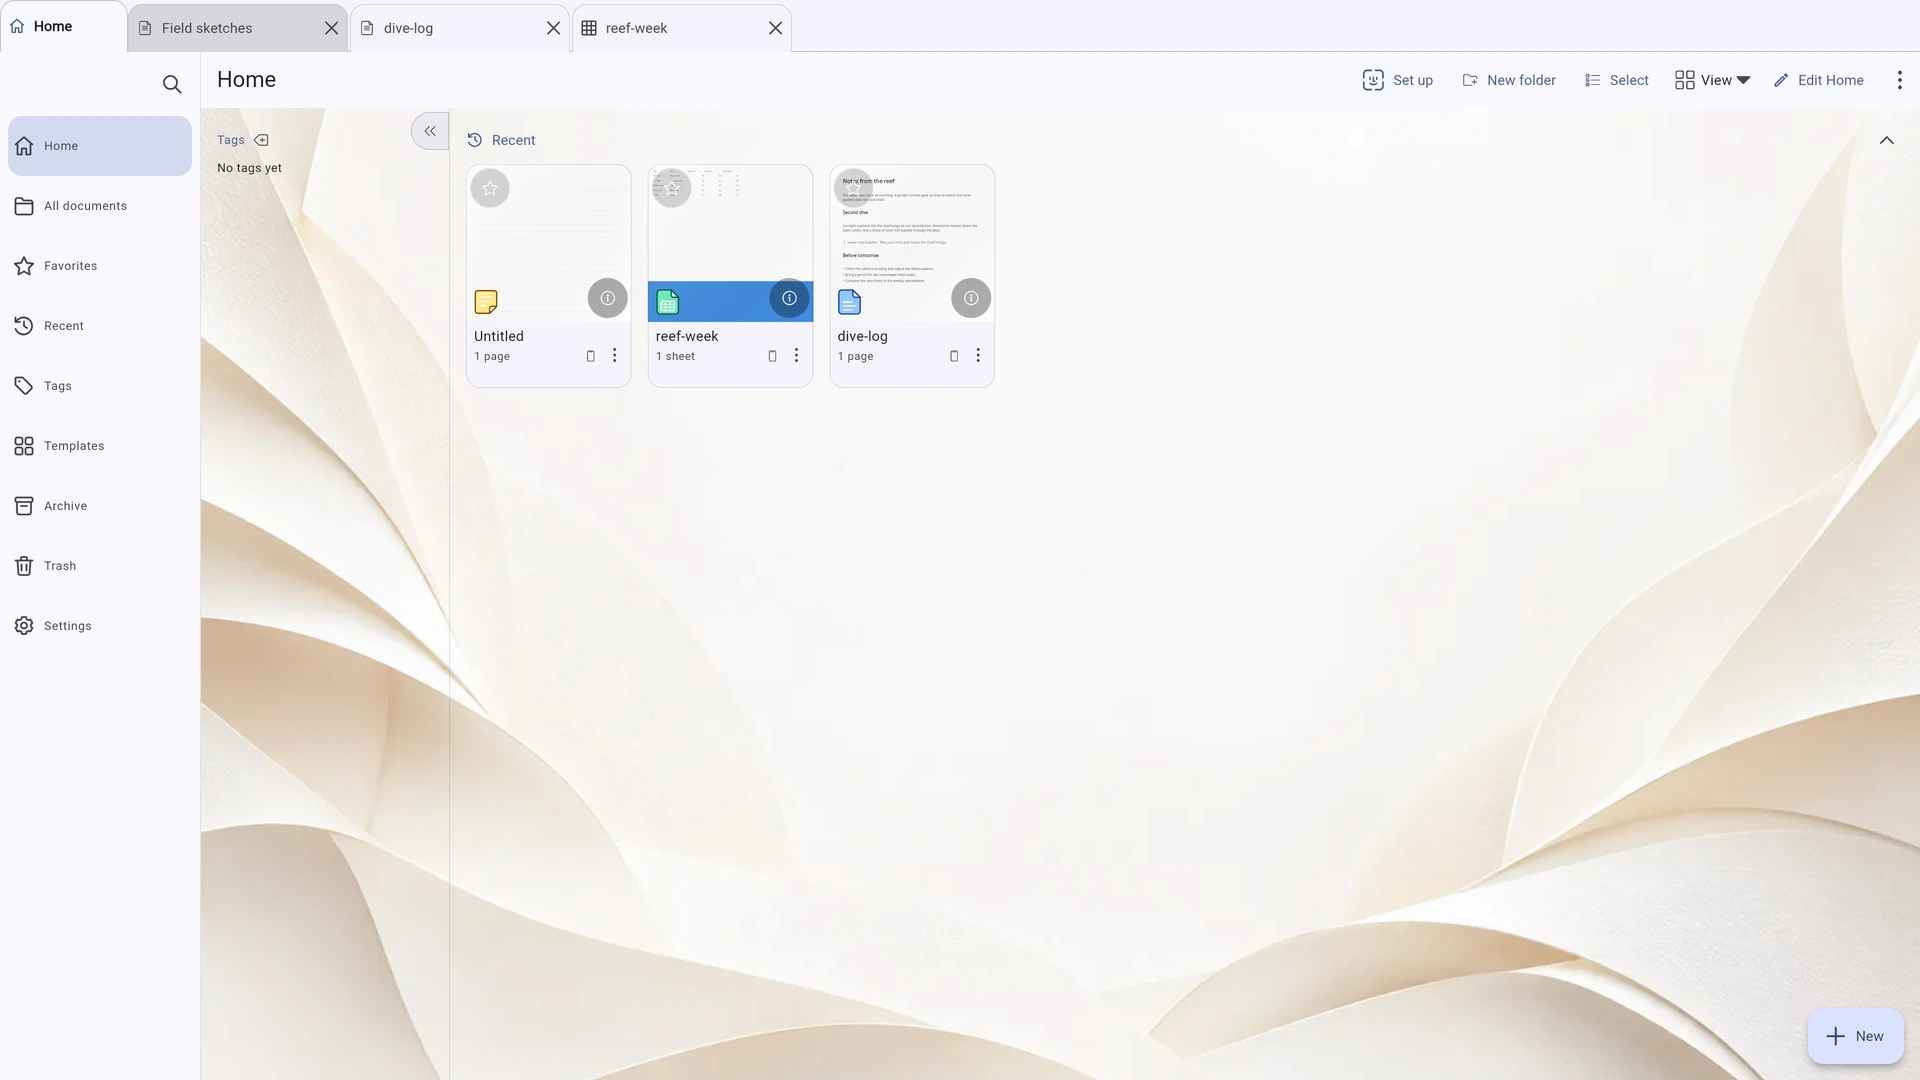Image resolution: width=1920 pixels, height=1080 pixels.
Task: Click the Tags collapse icon next to Tags label
Action: [x=261, y=140]
